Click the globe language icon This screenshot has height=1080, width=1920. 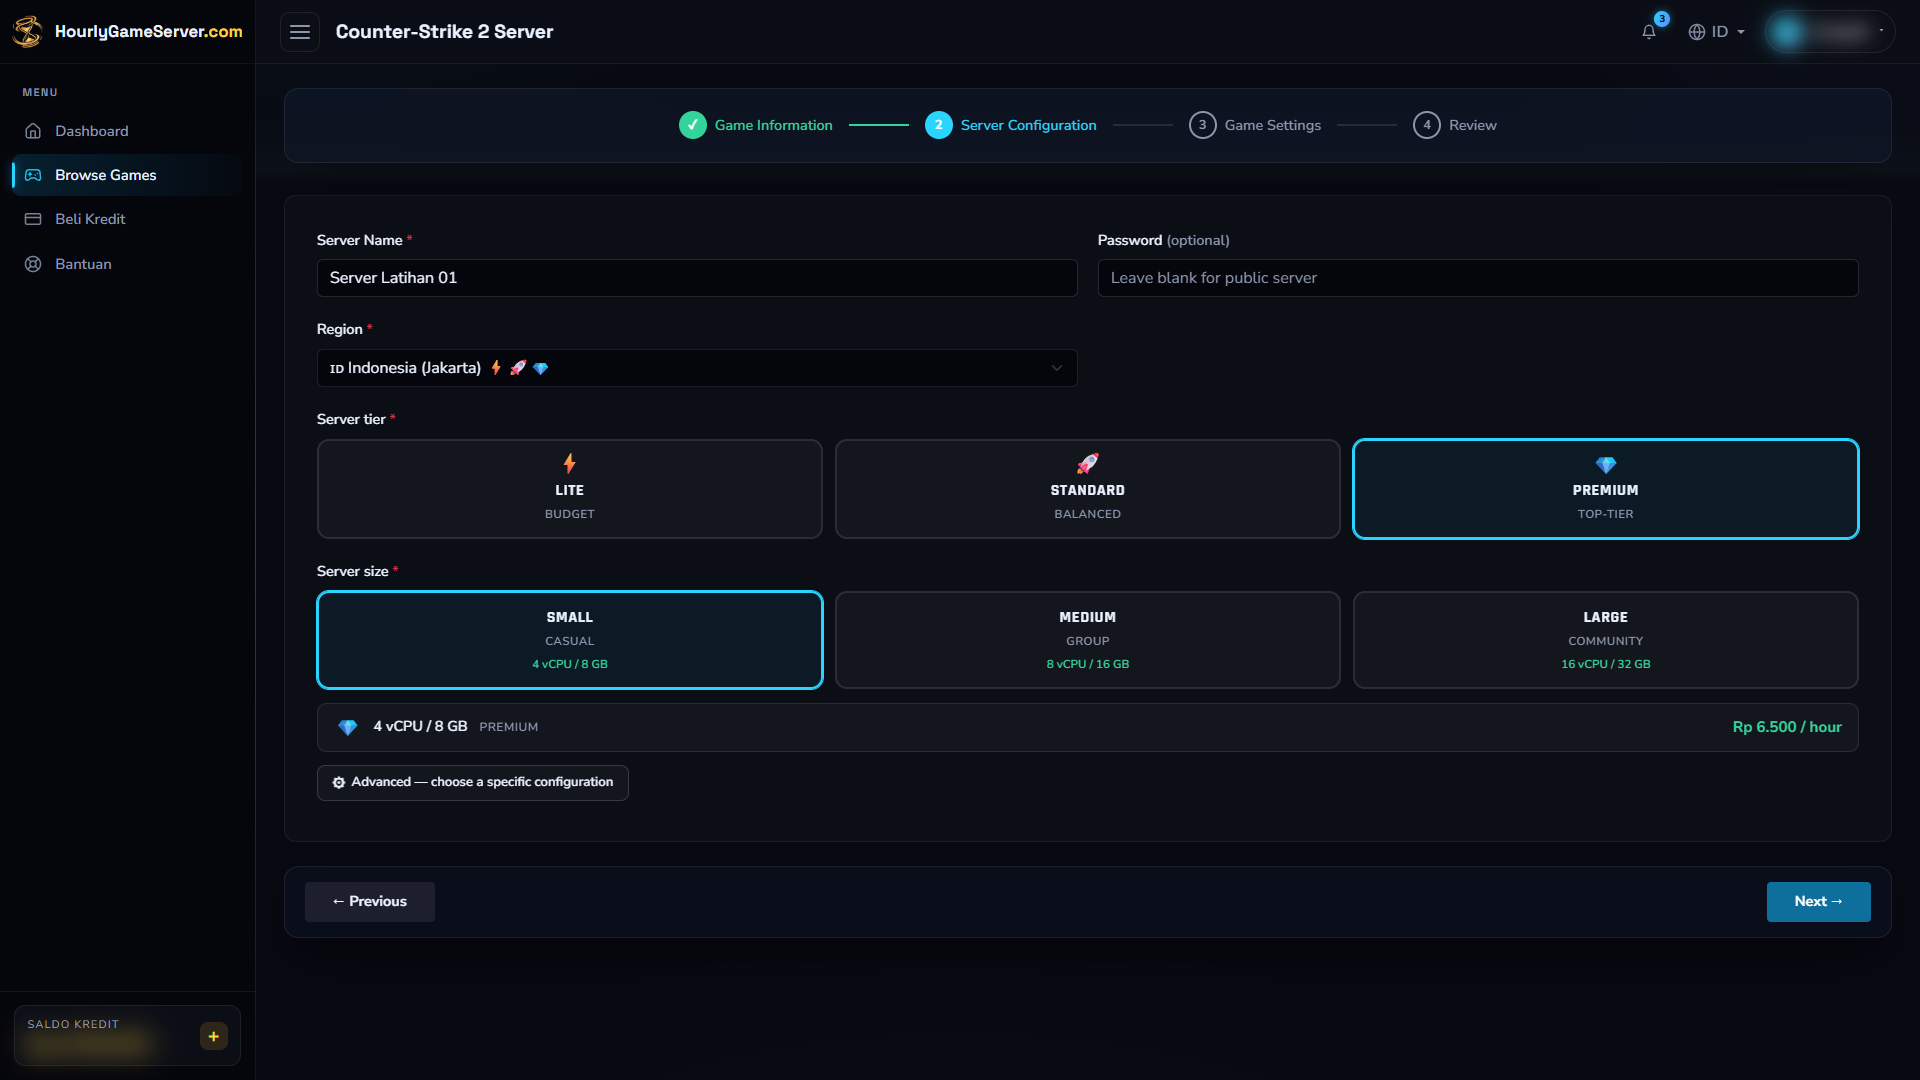pyautogui.click(x=1697, y=32)
